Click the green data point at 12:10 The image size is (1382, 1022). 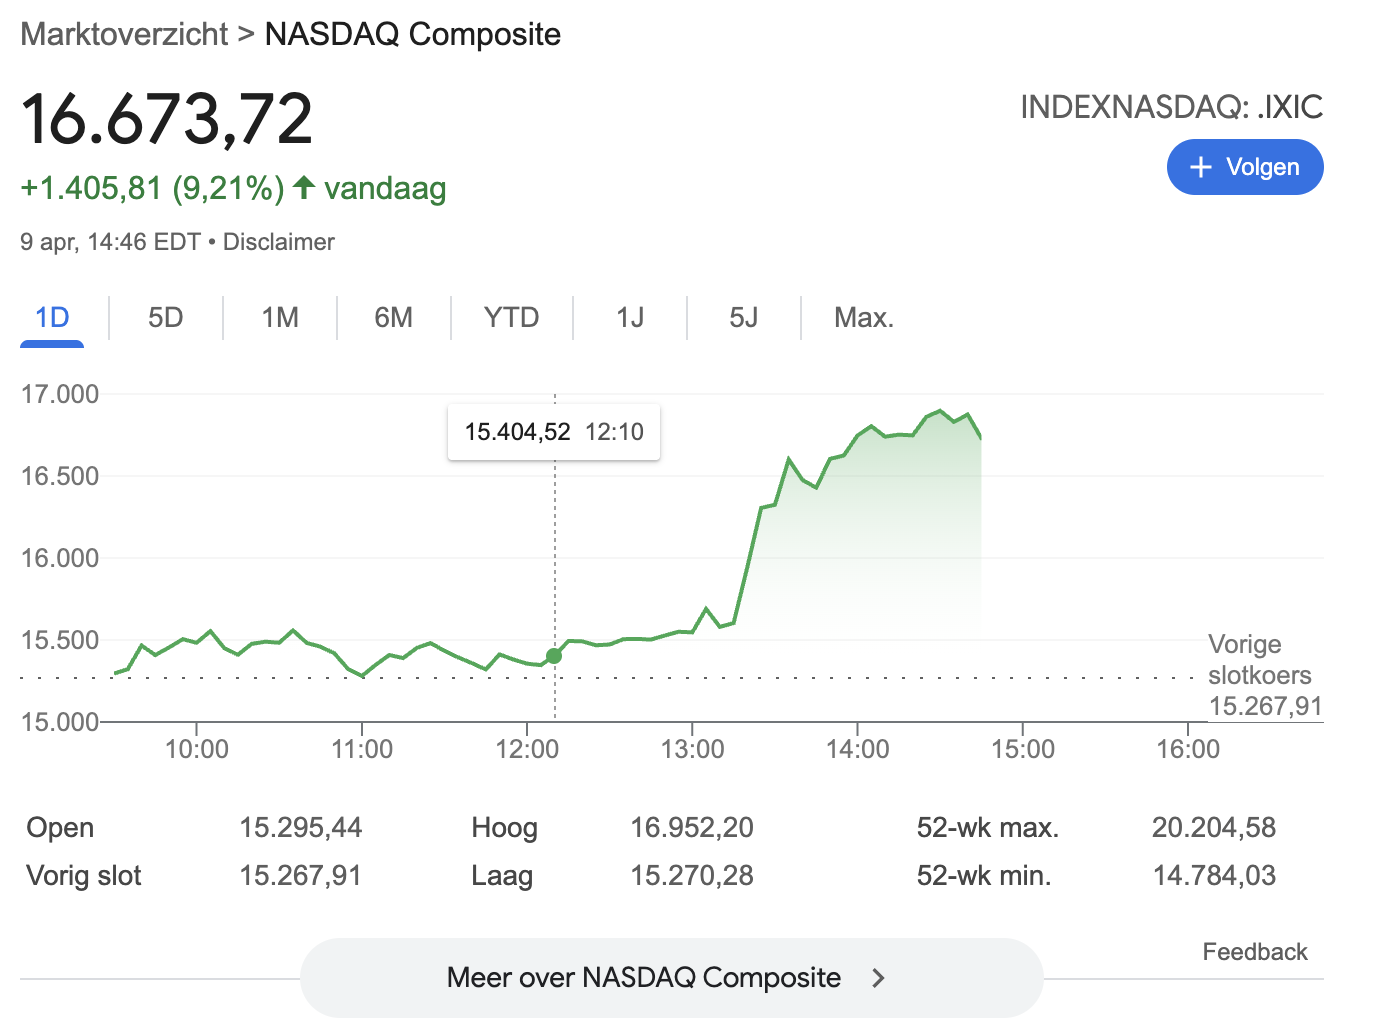click(x=554, y=656)
